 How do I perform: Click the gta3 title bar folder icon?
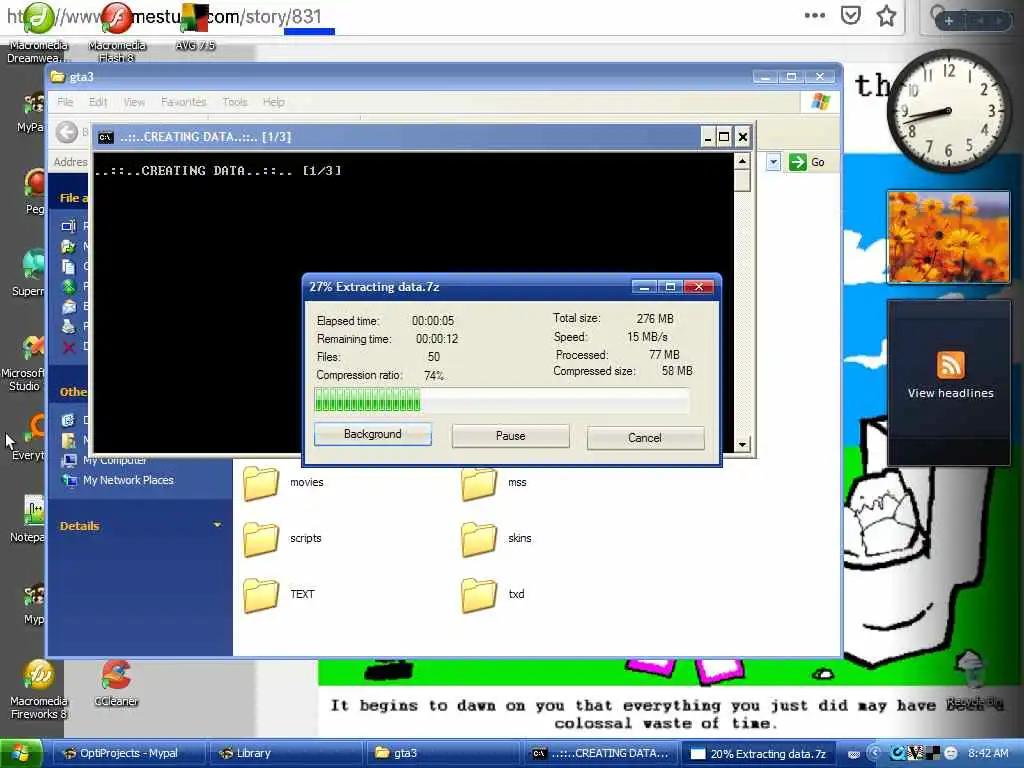tap(58, 77)
